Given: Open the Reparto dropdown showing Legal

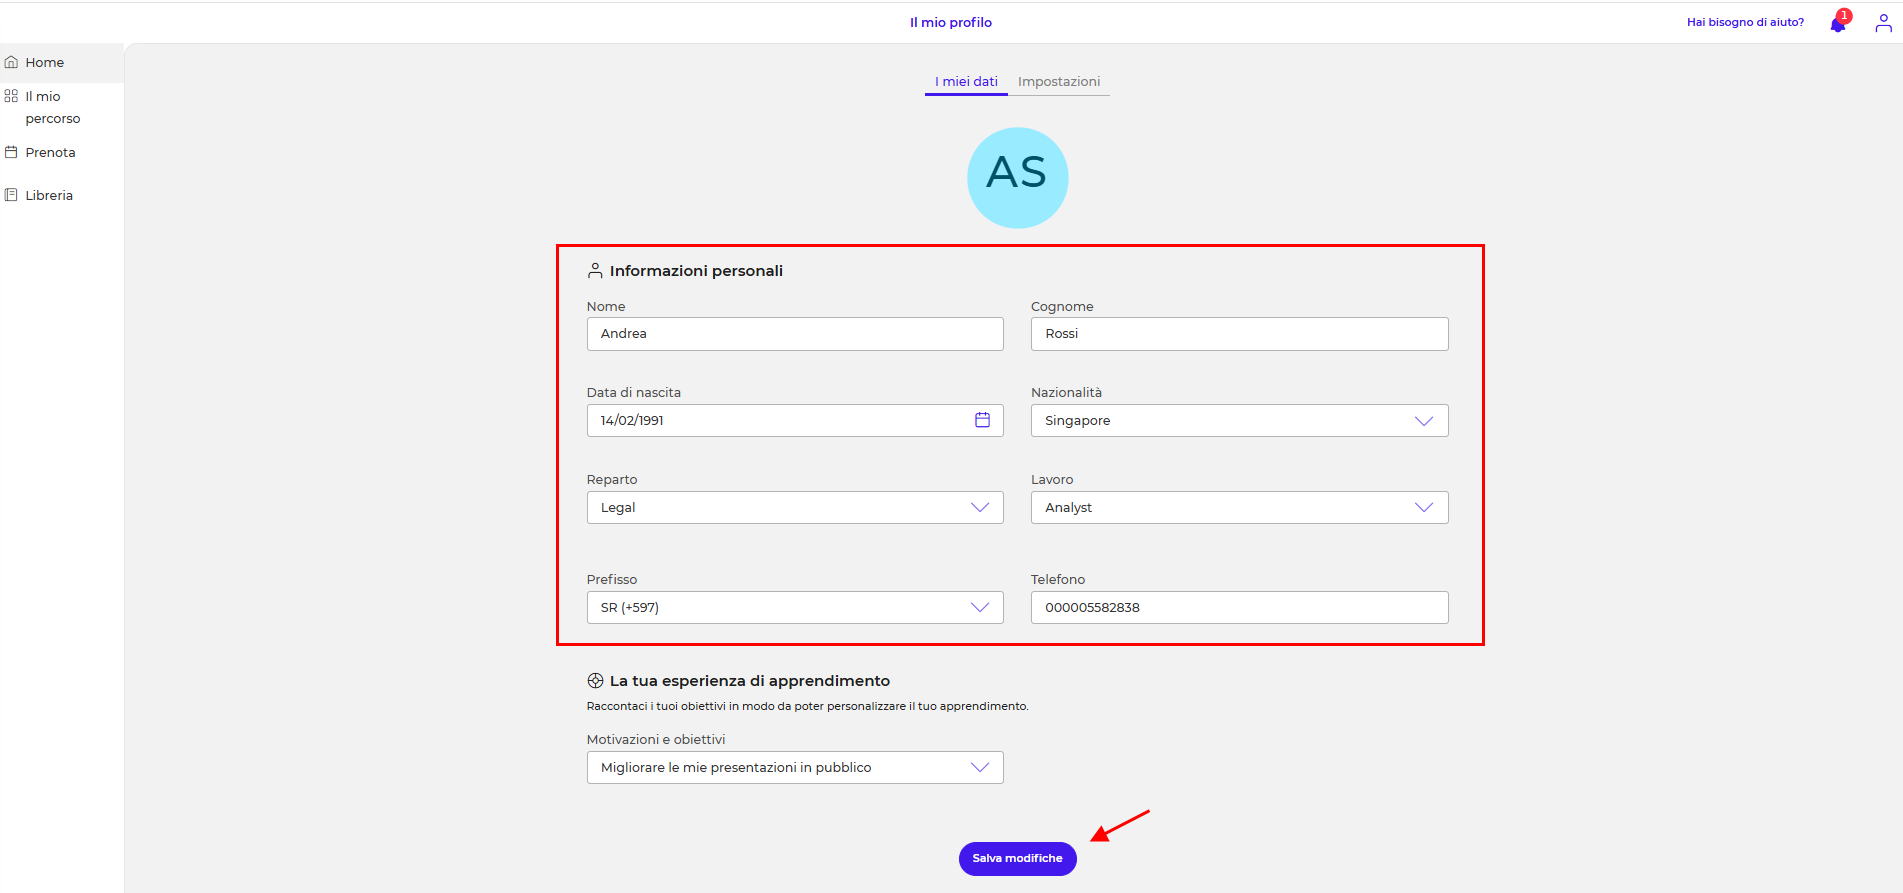Looking at the screenshot, I should pyautogui.click(x=794, y=508).
